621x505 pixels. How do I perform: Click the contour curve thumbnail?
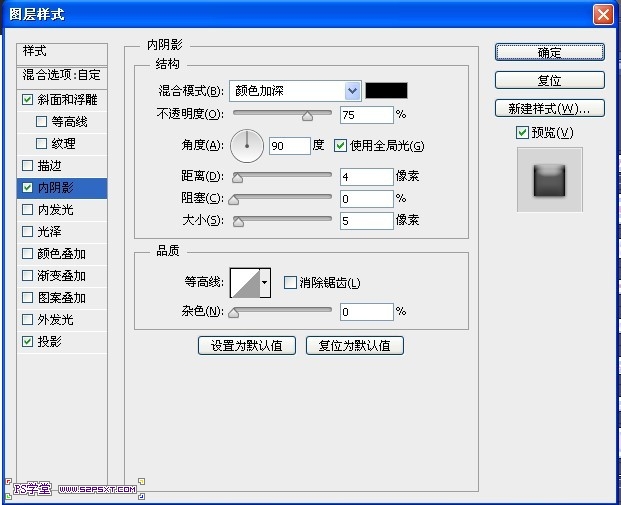245,282
